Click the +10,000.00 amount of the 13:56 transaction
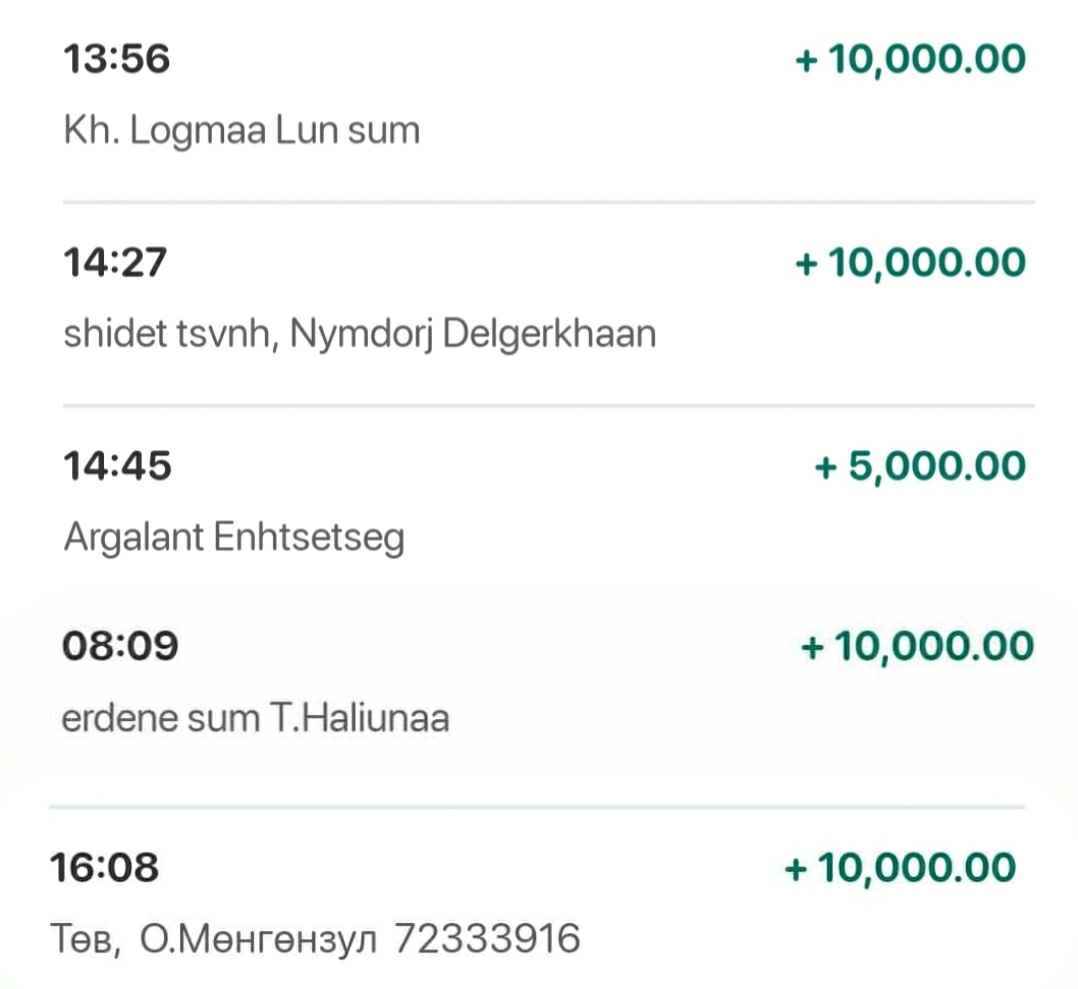This screenshot has height=989, width=1078. 910,60
